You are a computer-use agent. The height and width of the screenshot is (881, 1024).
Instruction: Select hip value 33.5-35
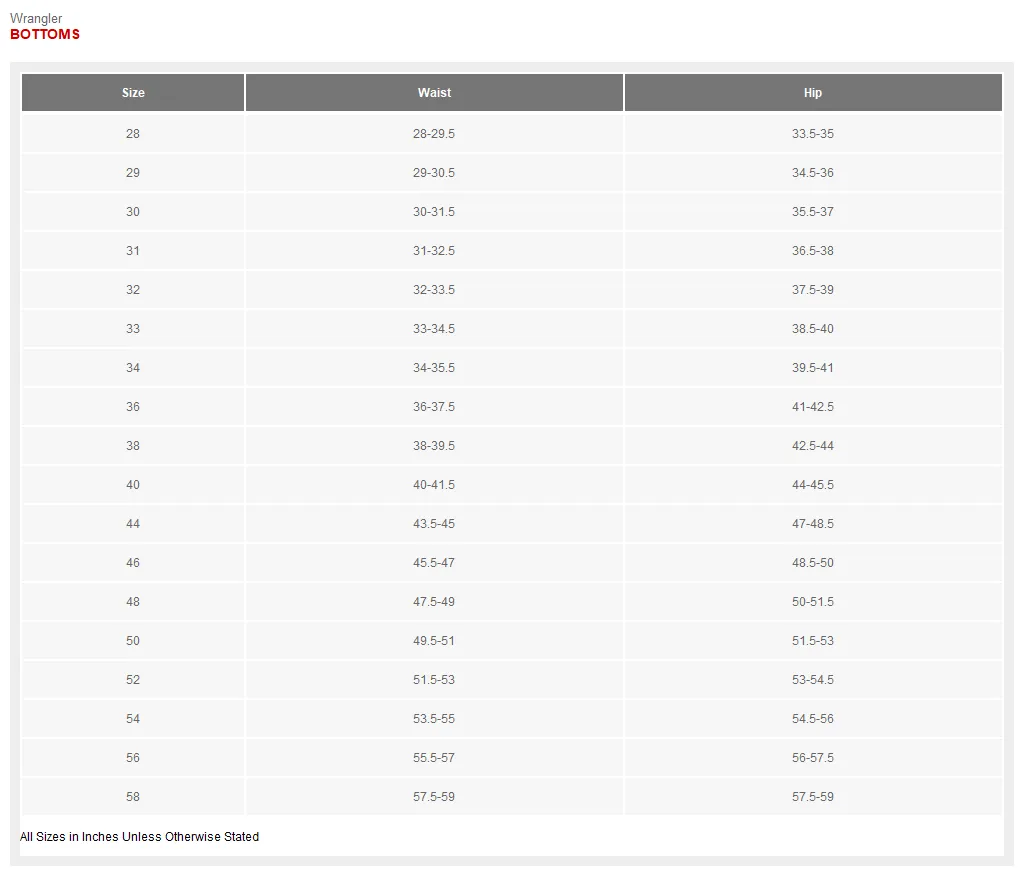(x=813, y=134)
